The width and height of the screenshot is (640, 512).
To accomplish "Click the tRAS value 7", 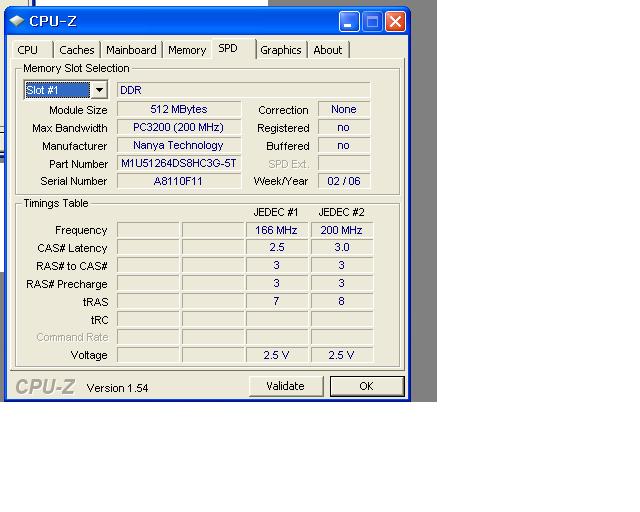I will (x=276, y=301).
